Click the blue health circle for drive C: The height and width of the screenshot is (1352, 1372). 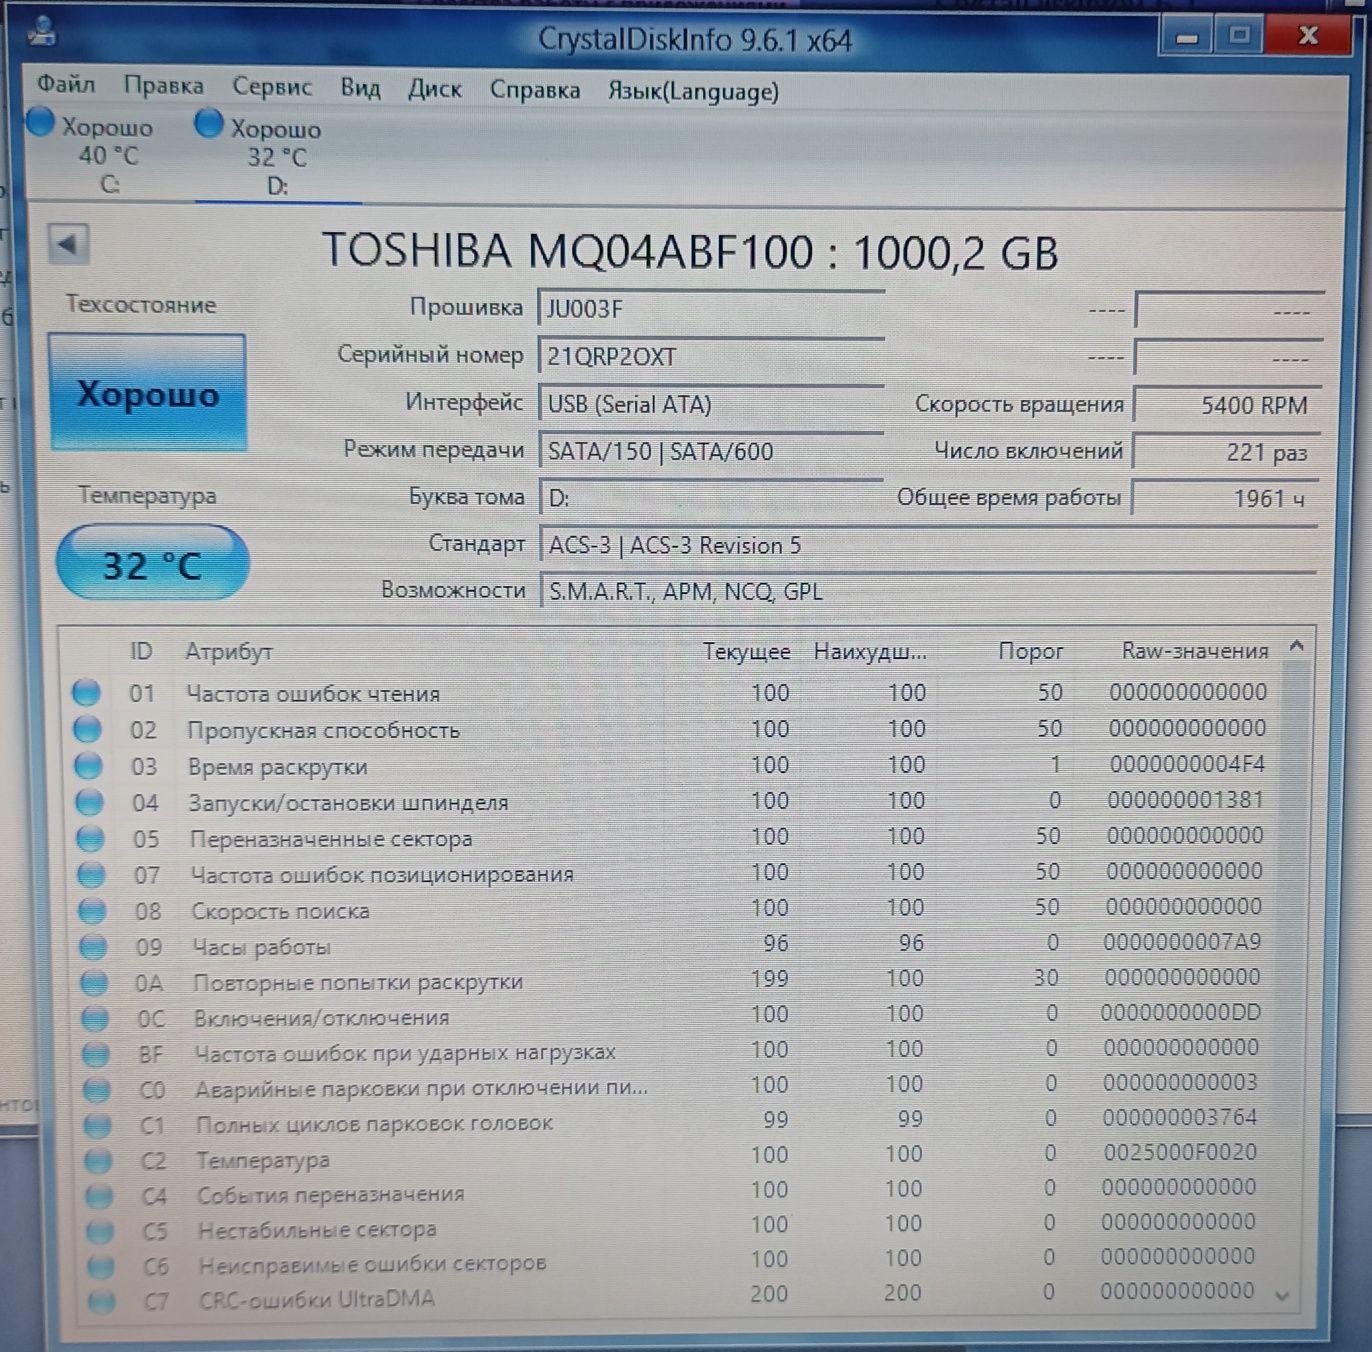[x=41, y=122]
